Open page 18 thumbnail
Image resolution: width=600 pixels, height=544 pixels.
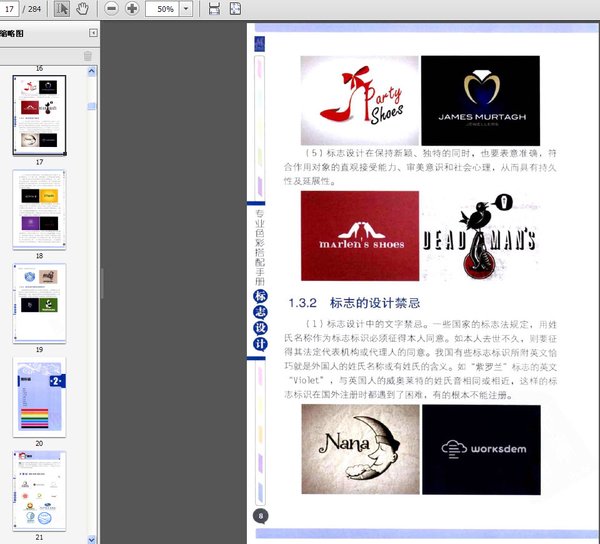(39, 210)
